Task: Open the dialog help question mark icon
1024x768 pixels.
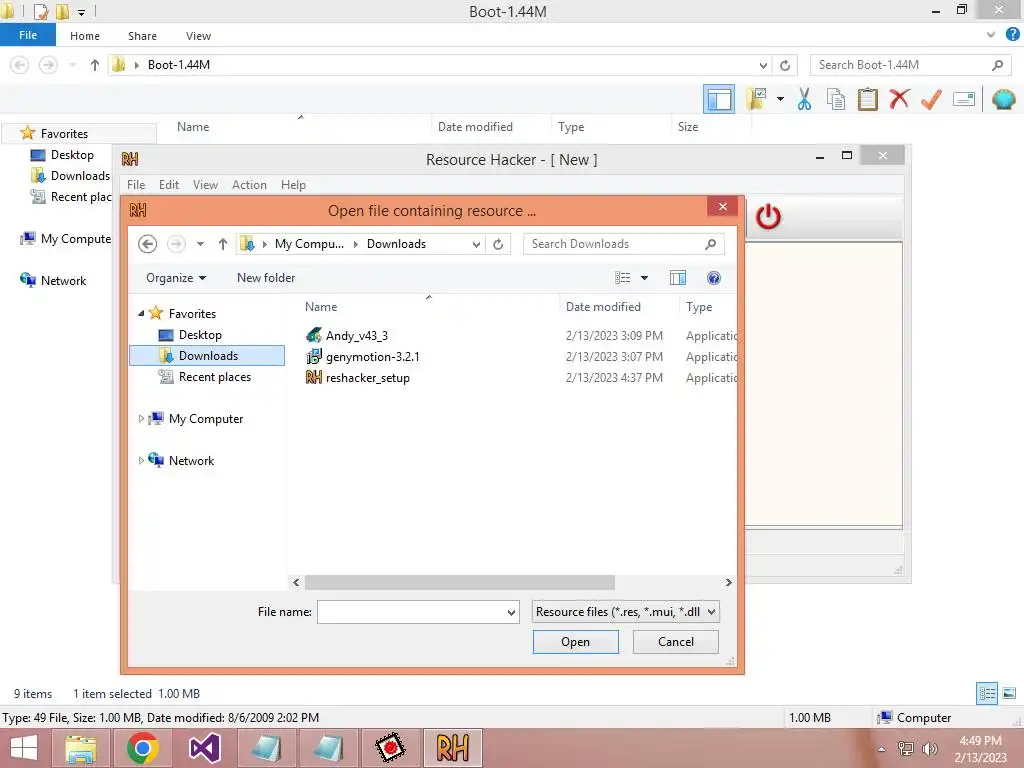Action: click(x=714, y=278)
